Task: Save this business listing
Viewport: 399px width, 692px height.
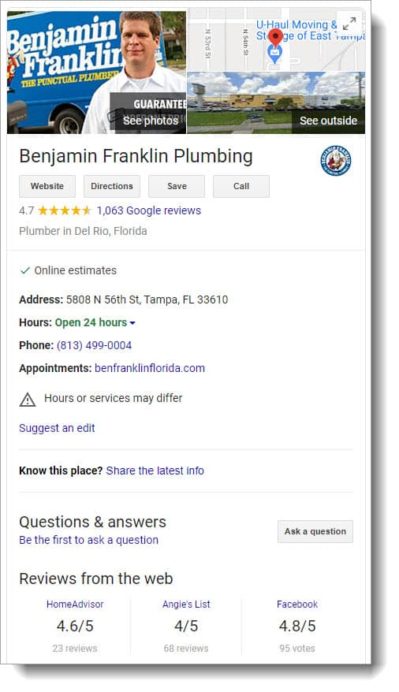Action: pyautogui.click(x=177, y=186)
